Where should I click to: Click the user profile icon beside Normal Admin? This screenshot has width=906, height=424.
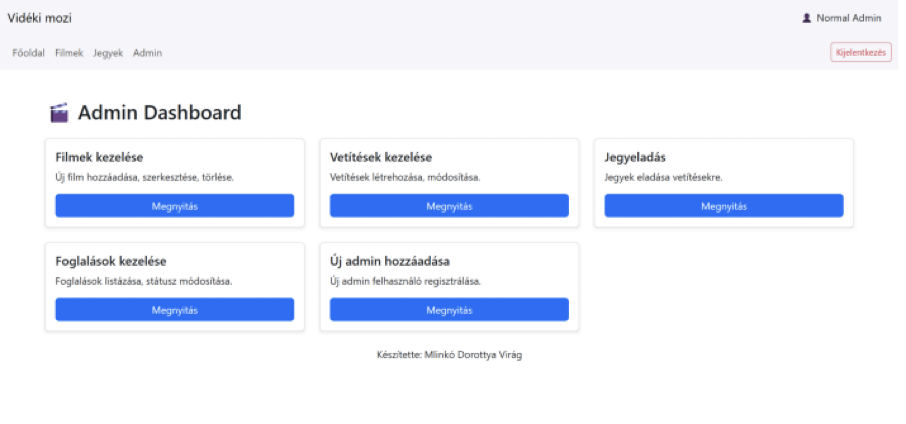coord(807,18)
